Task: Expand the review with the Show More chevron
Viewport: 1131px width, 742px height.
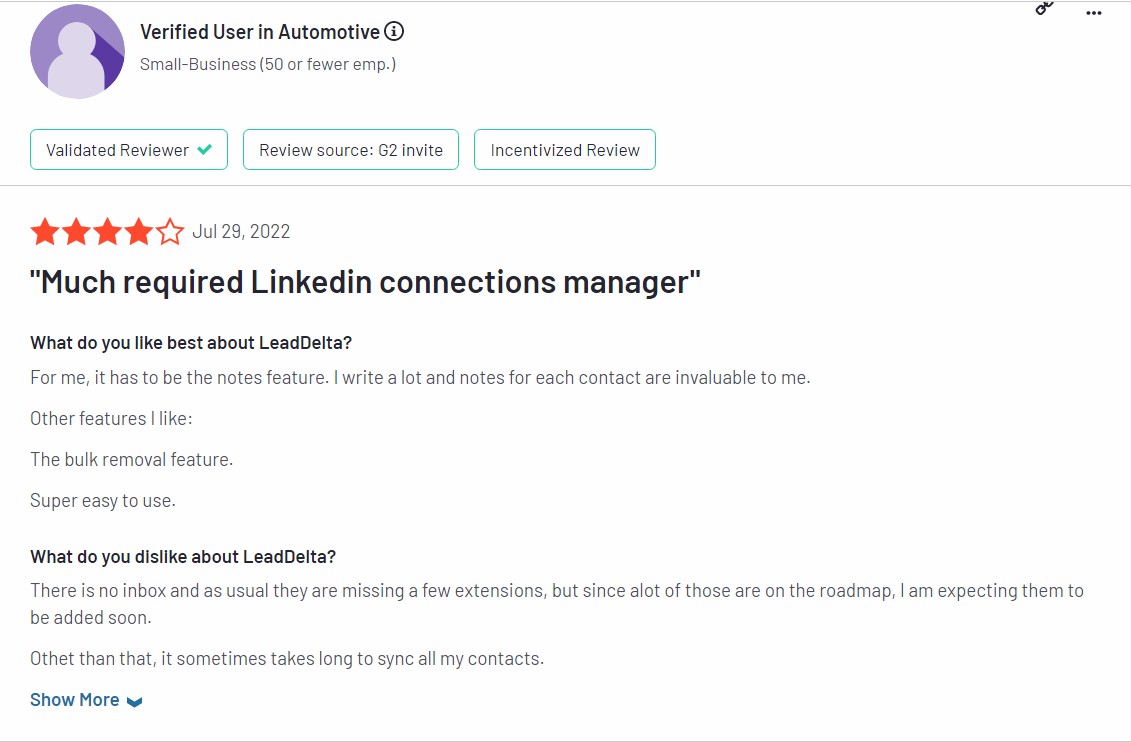Action: coord(133,699)
